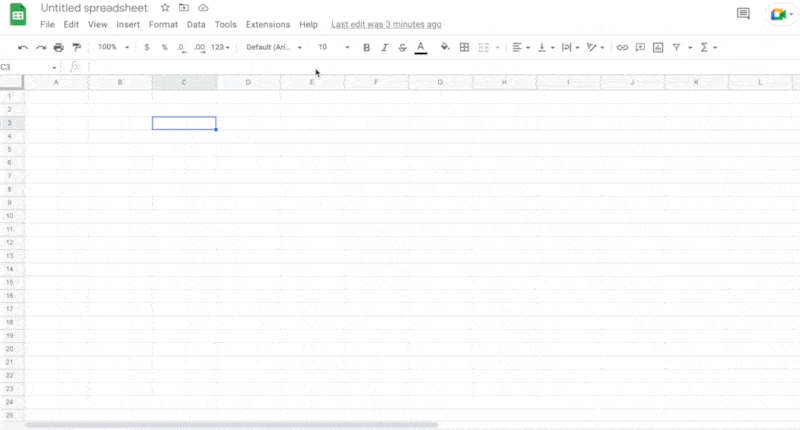Click the select-all corner box

tap(11, 82)
